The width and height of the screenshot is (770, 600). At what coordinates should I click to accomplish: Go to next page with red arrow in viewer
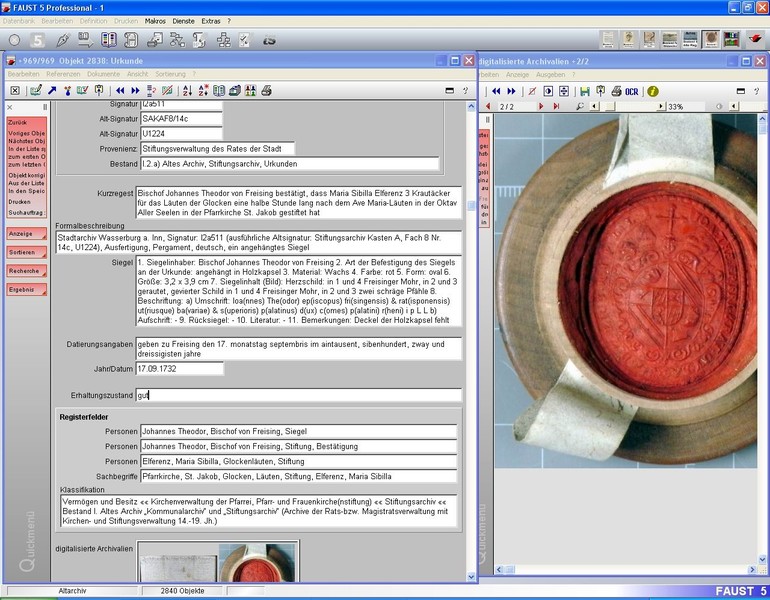pos(541,106)
